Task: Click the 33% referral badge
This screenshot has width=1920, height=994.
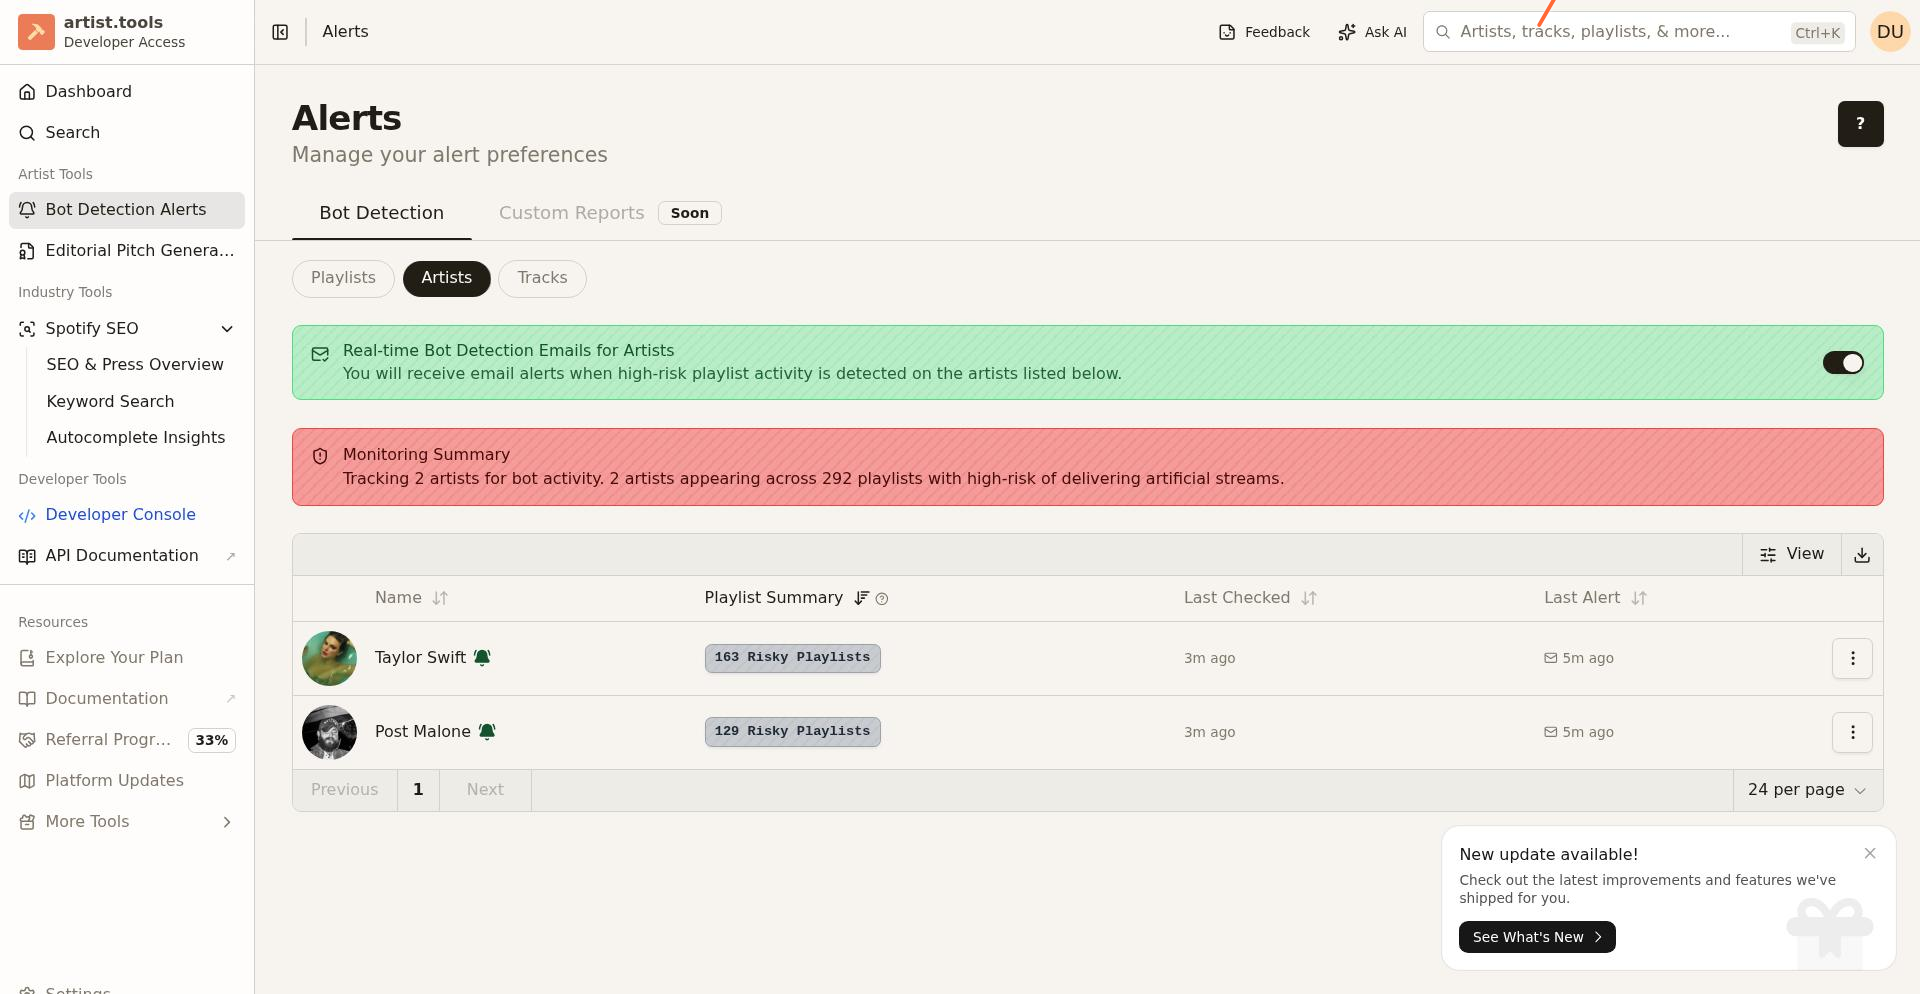Action: click(x=212, y=740)
